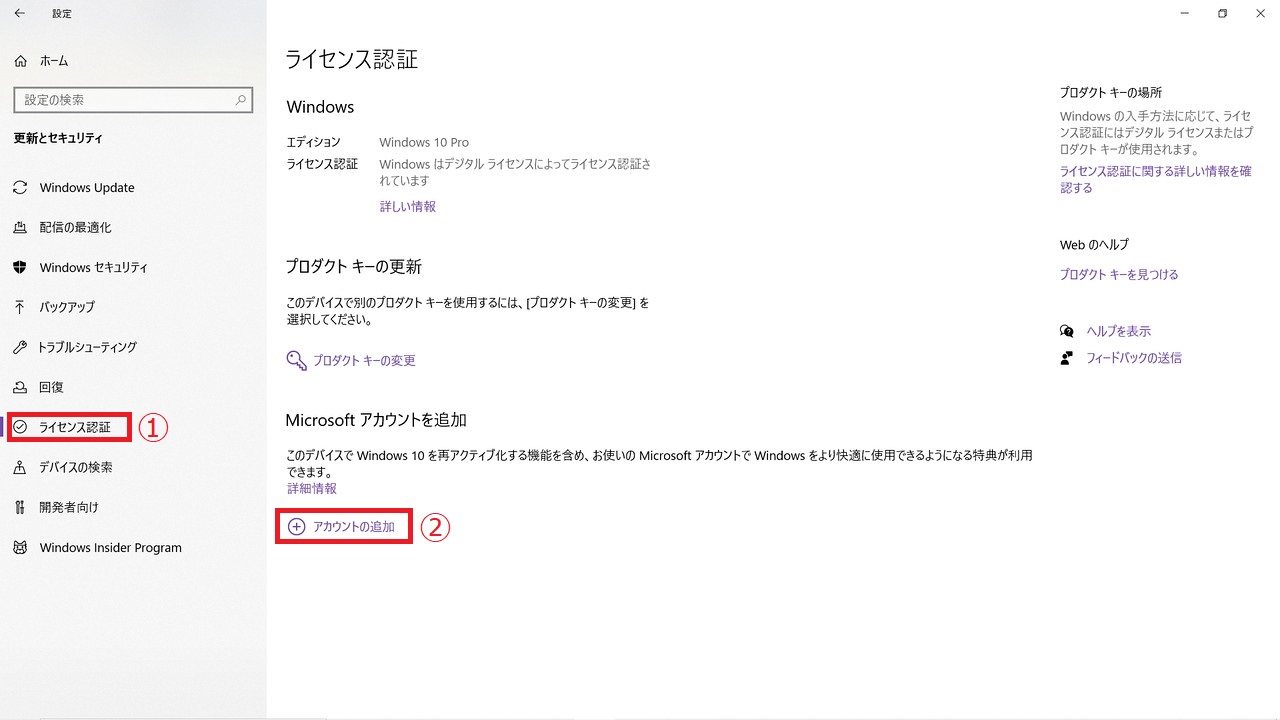The width and height of the screenshot is (1280, 720).
Task: Click the 開発者向け tools icon
Action: pyautogui.click(x=20, y=507)
